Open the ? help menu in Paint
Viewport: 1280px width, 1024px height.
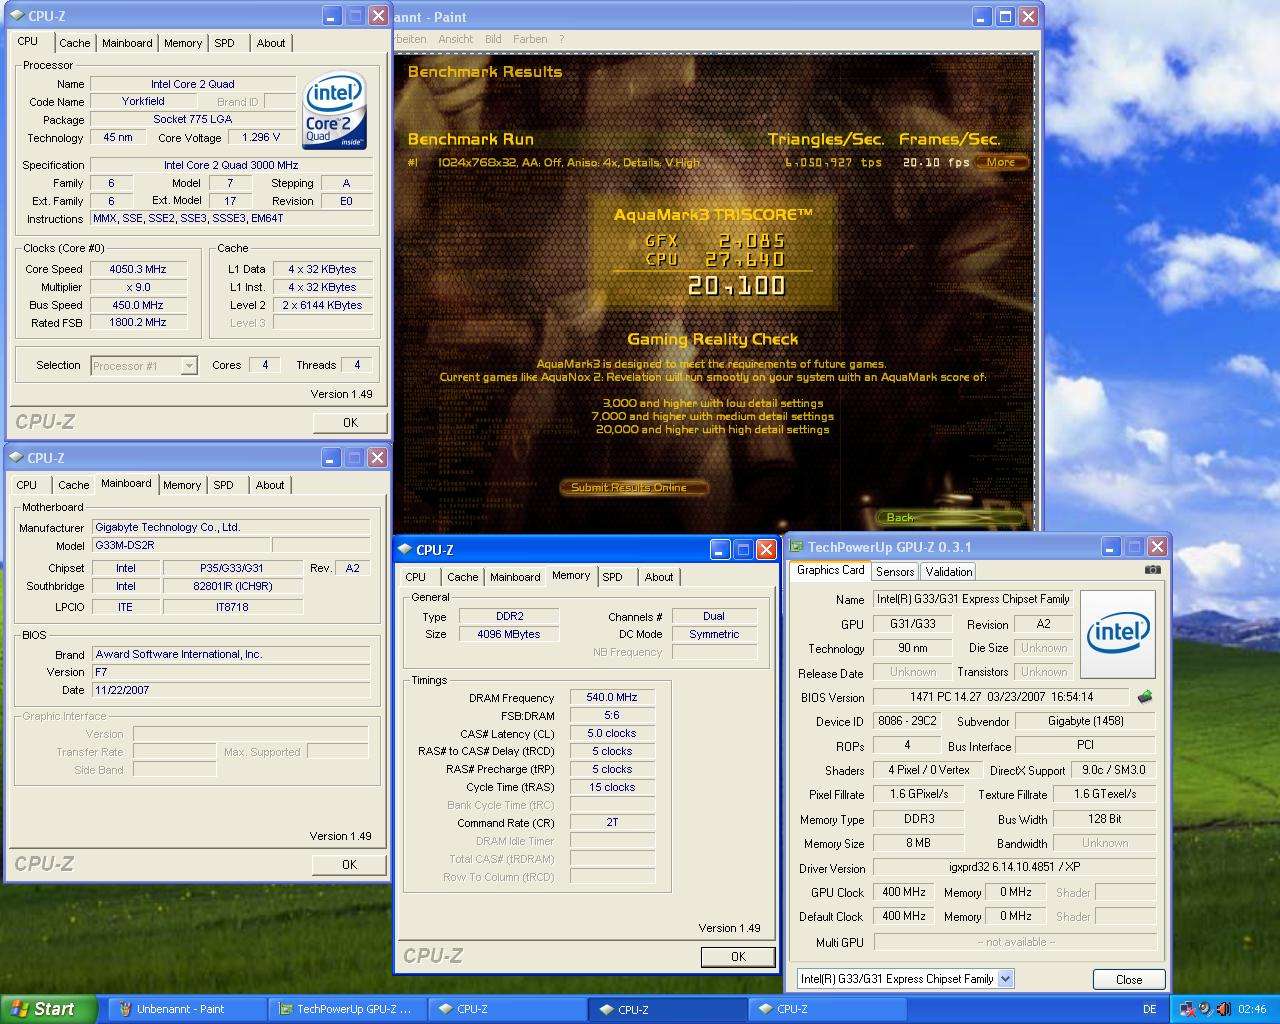click(x=561, y=39)
